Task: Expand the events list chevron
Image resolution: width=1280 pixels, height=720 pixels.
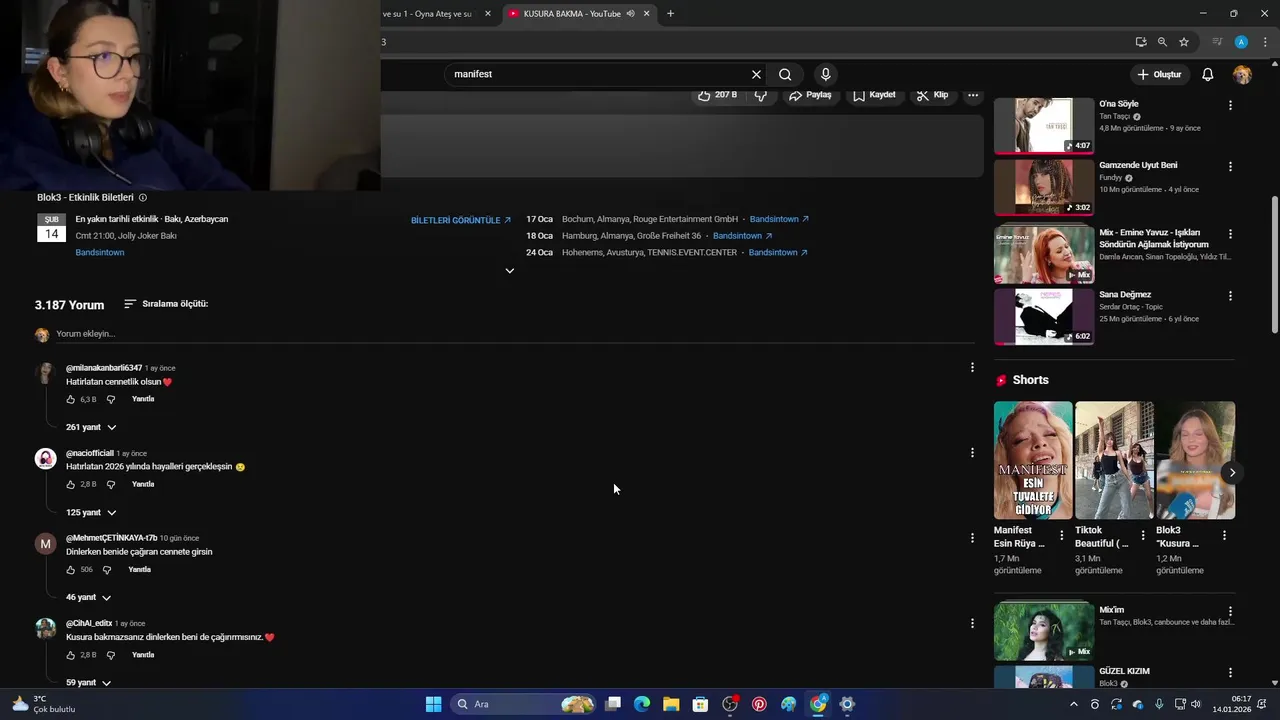Action: 509,271
